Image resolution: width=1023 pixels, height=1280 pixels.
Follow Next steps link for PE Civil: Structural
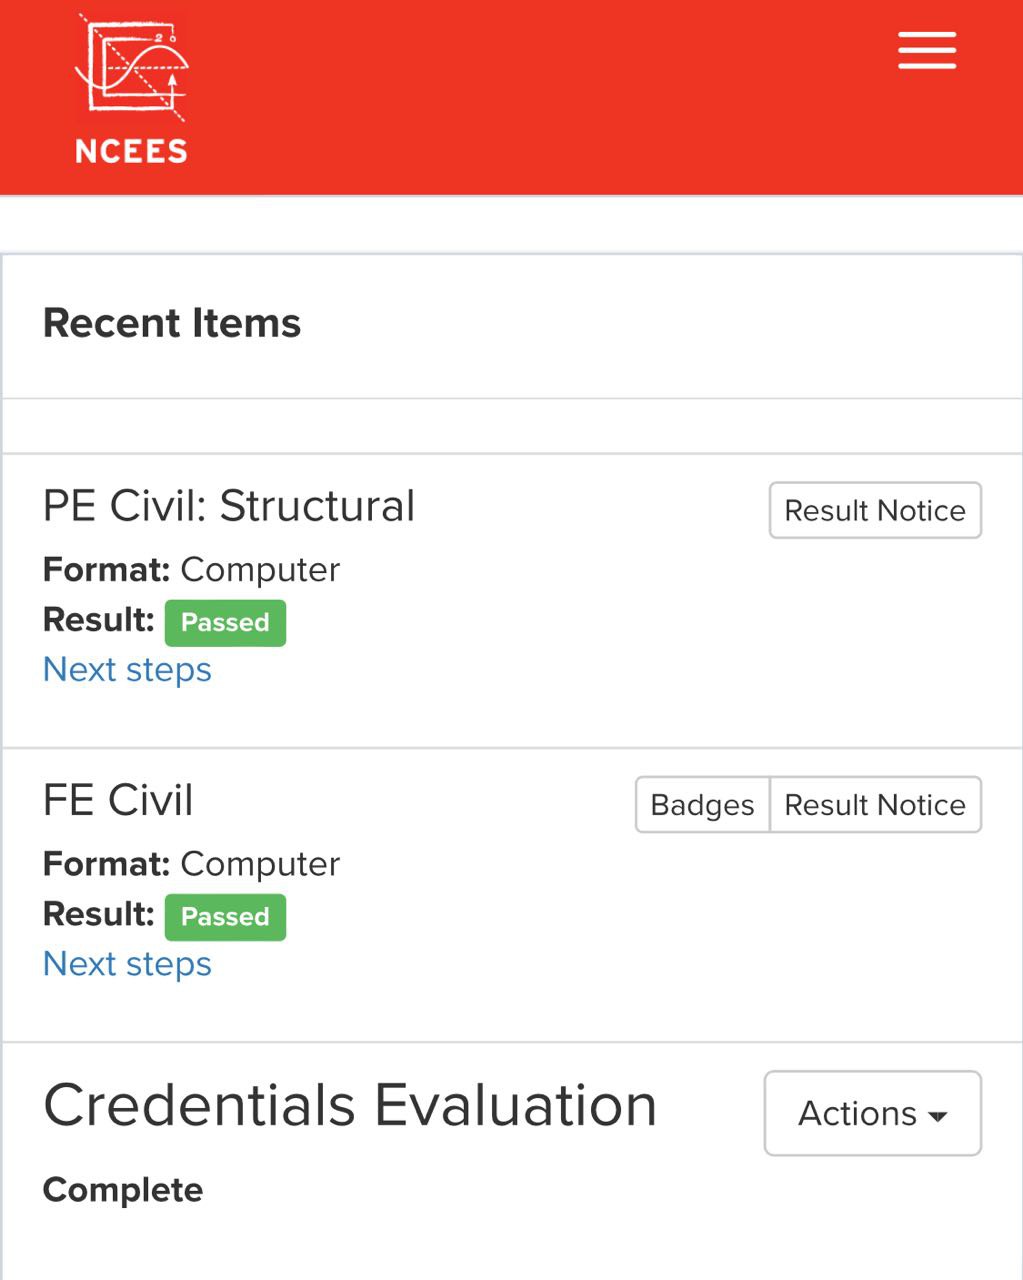point(127,670)
